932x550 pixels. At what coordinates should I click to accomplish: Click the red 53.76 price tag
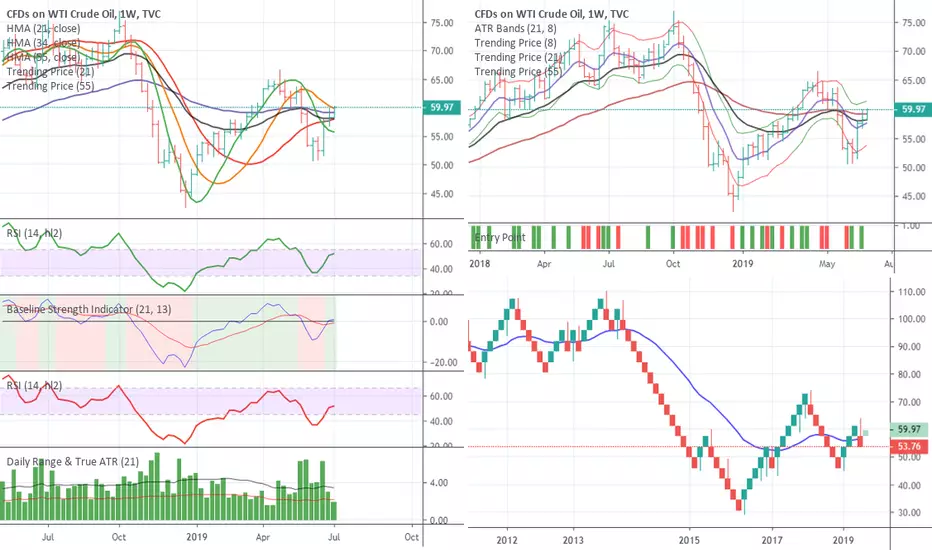[909, 446]
